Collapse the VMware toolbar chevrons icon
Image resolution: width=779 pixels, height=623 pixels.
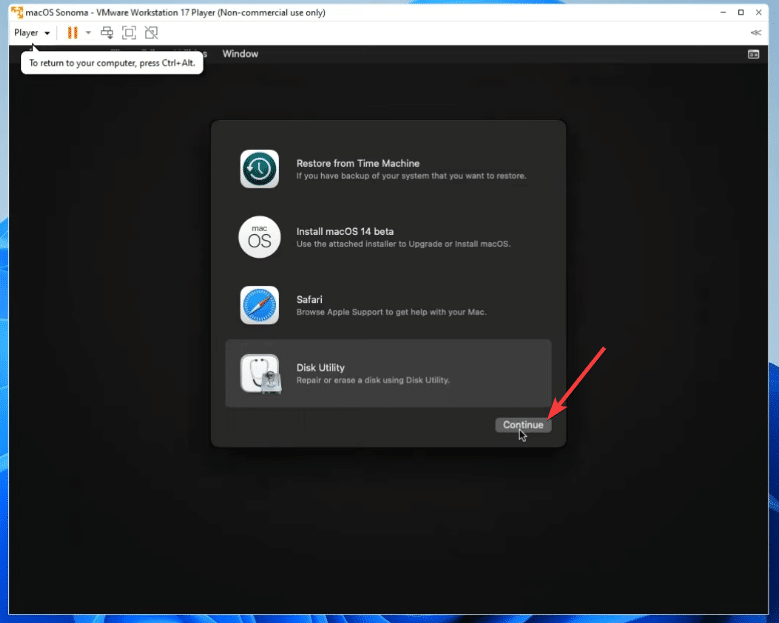(756, 33)
